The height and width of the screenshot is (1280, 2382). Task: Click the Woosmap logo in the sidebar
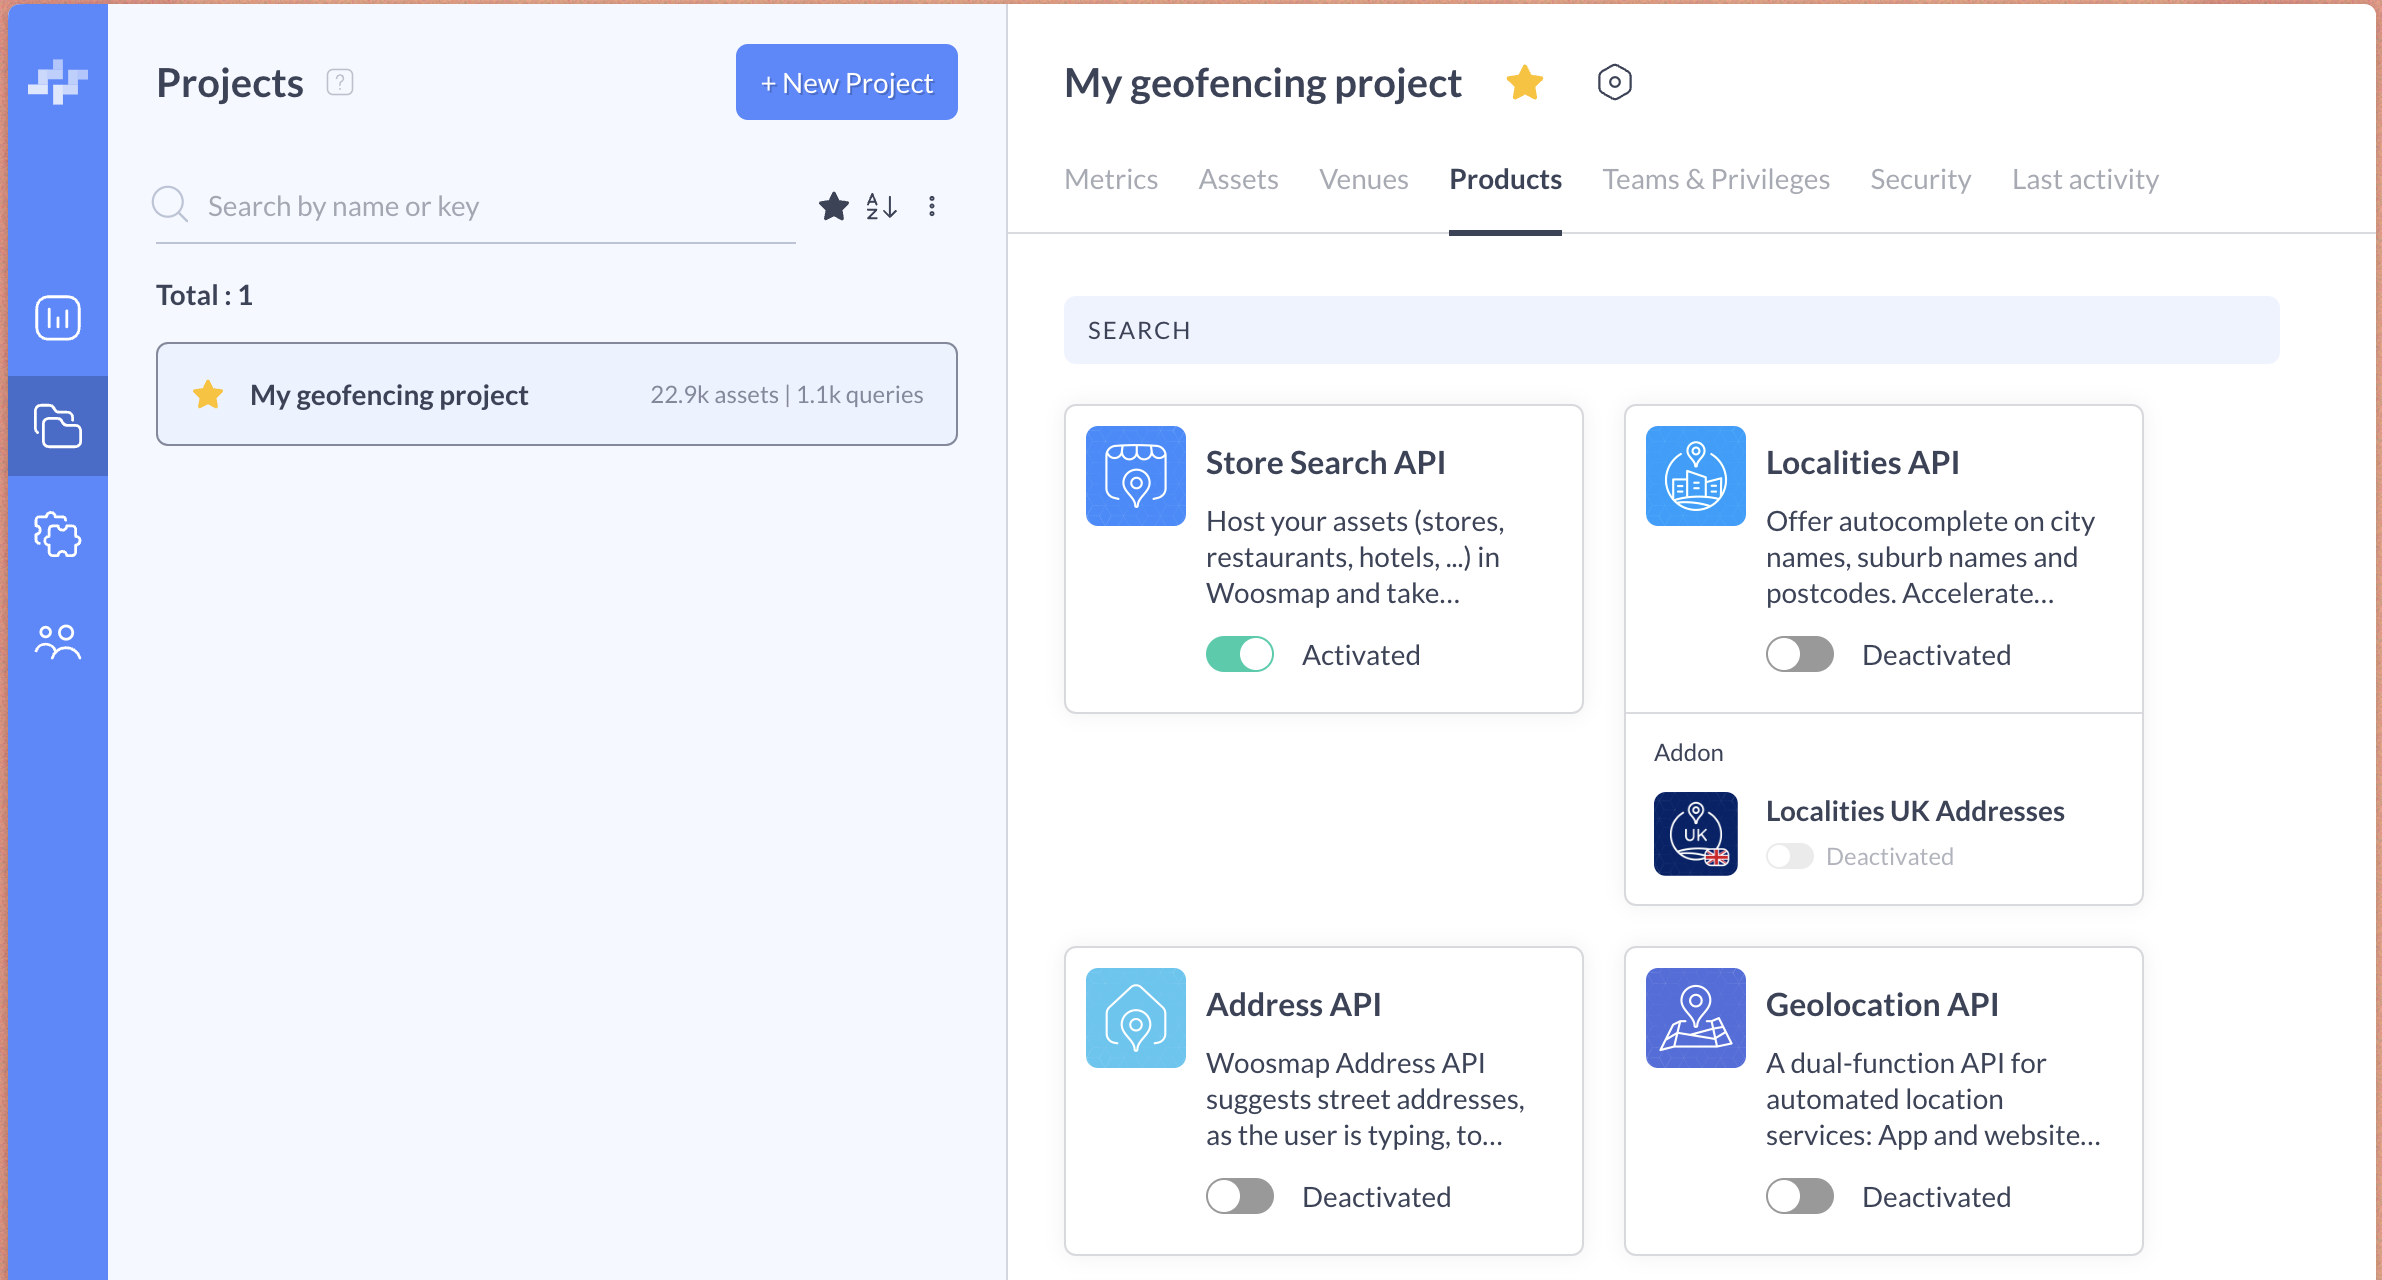tap(57, 82)
